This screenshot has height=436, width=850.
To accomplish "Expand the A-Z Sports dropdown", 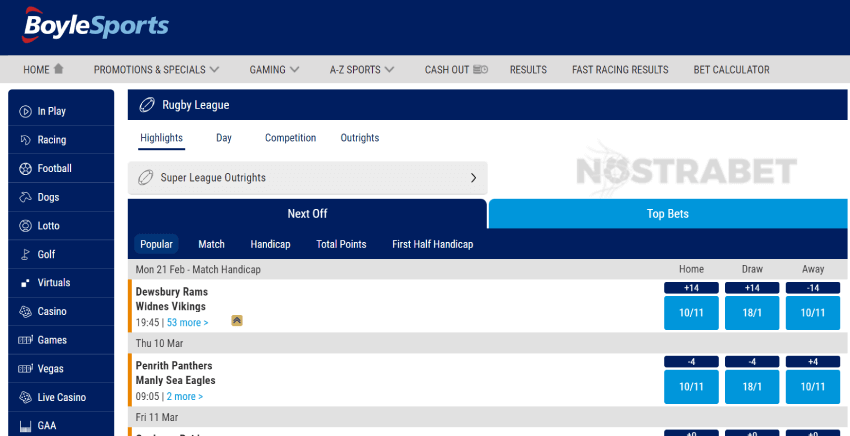I will 362,69.
